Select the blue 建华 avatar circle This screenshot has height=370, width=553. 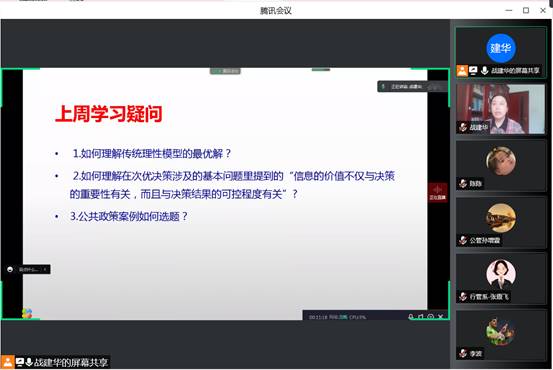pos(501,48)
